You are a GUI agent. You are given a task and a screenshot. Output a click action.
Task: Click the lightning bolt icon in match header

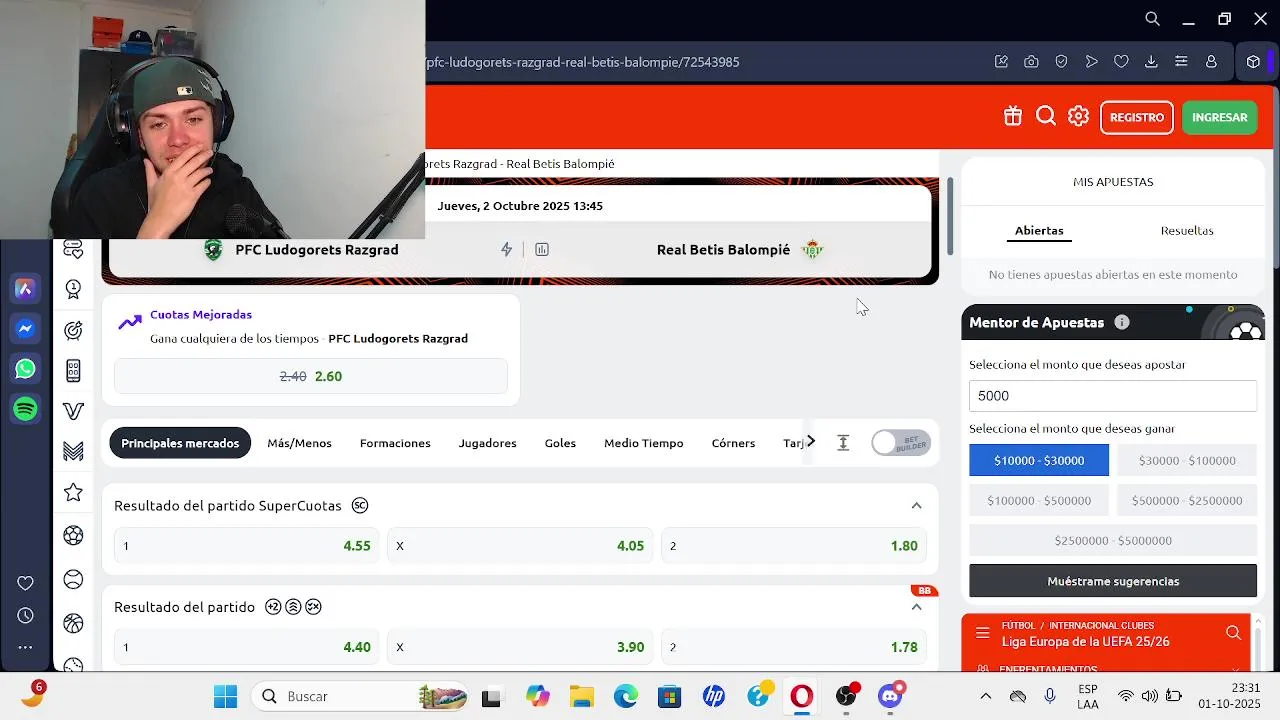click(x=506, y=250)
